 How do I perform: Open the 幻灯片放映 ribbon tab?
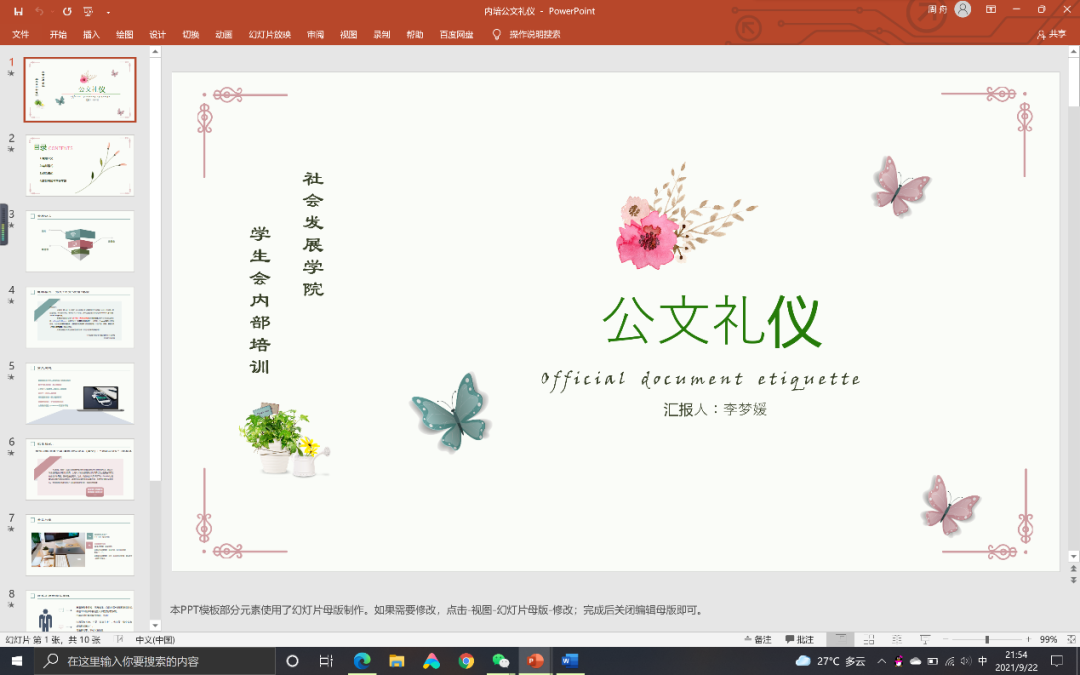pos(269,34)
